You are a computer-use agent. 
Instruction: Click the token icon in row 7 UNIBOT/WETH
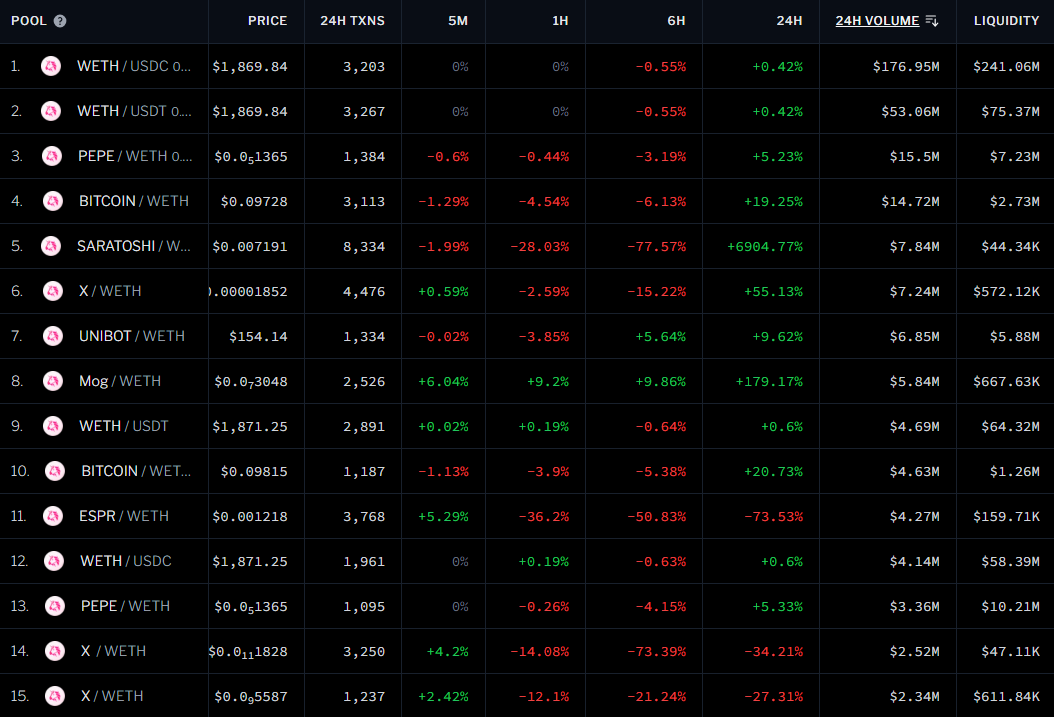tap(53, 336)
